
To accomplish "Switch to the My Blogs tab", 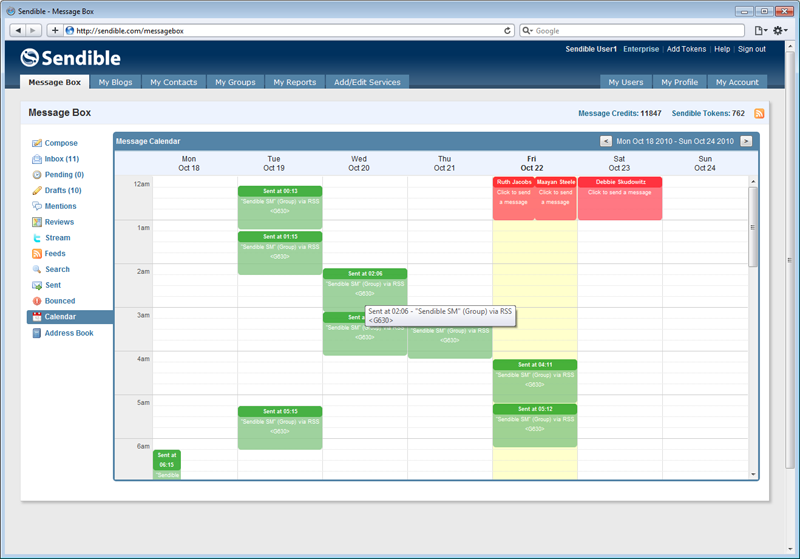I will [115, 82].
